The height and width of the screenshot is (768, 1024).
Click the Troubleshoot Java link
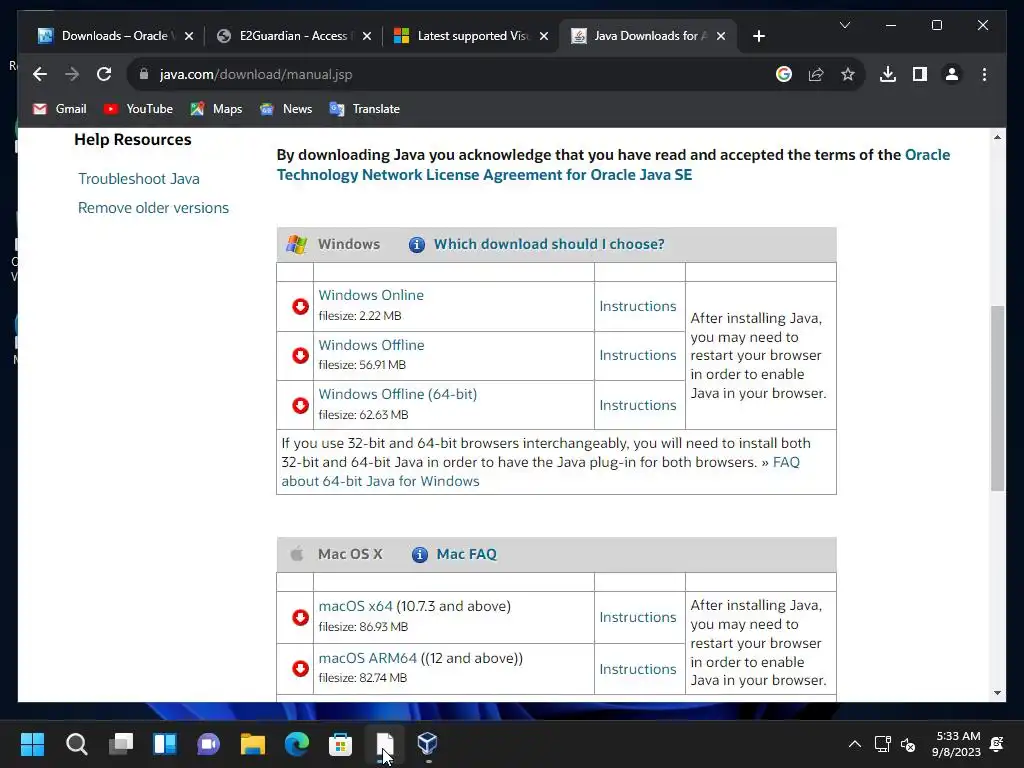[x=139, y=179]
